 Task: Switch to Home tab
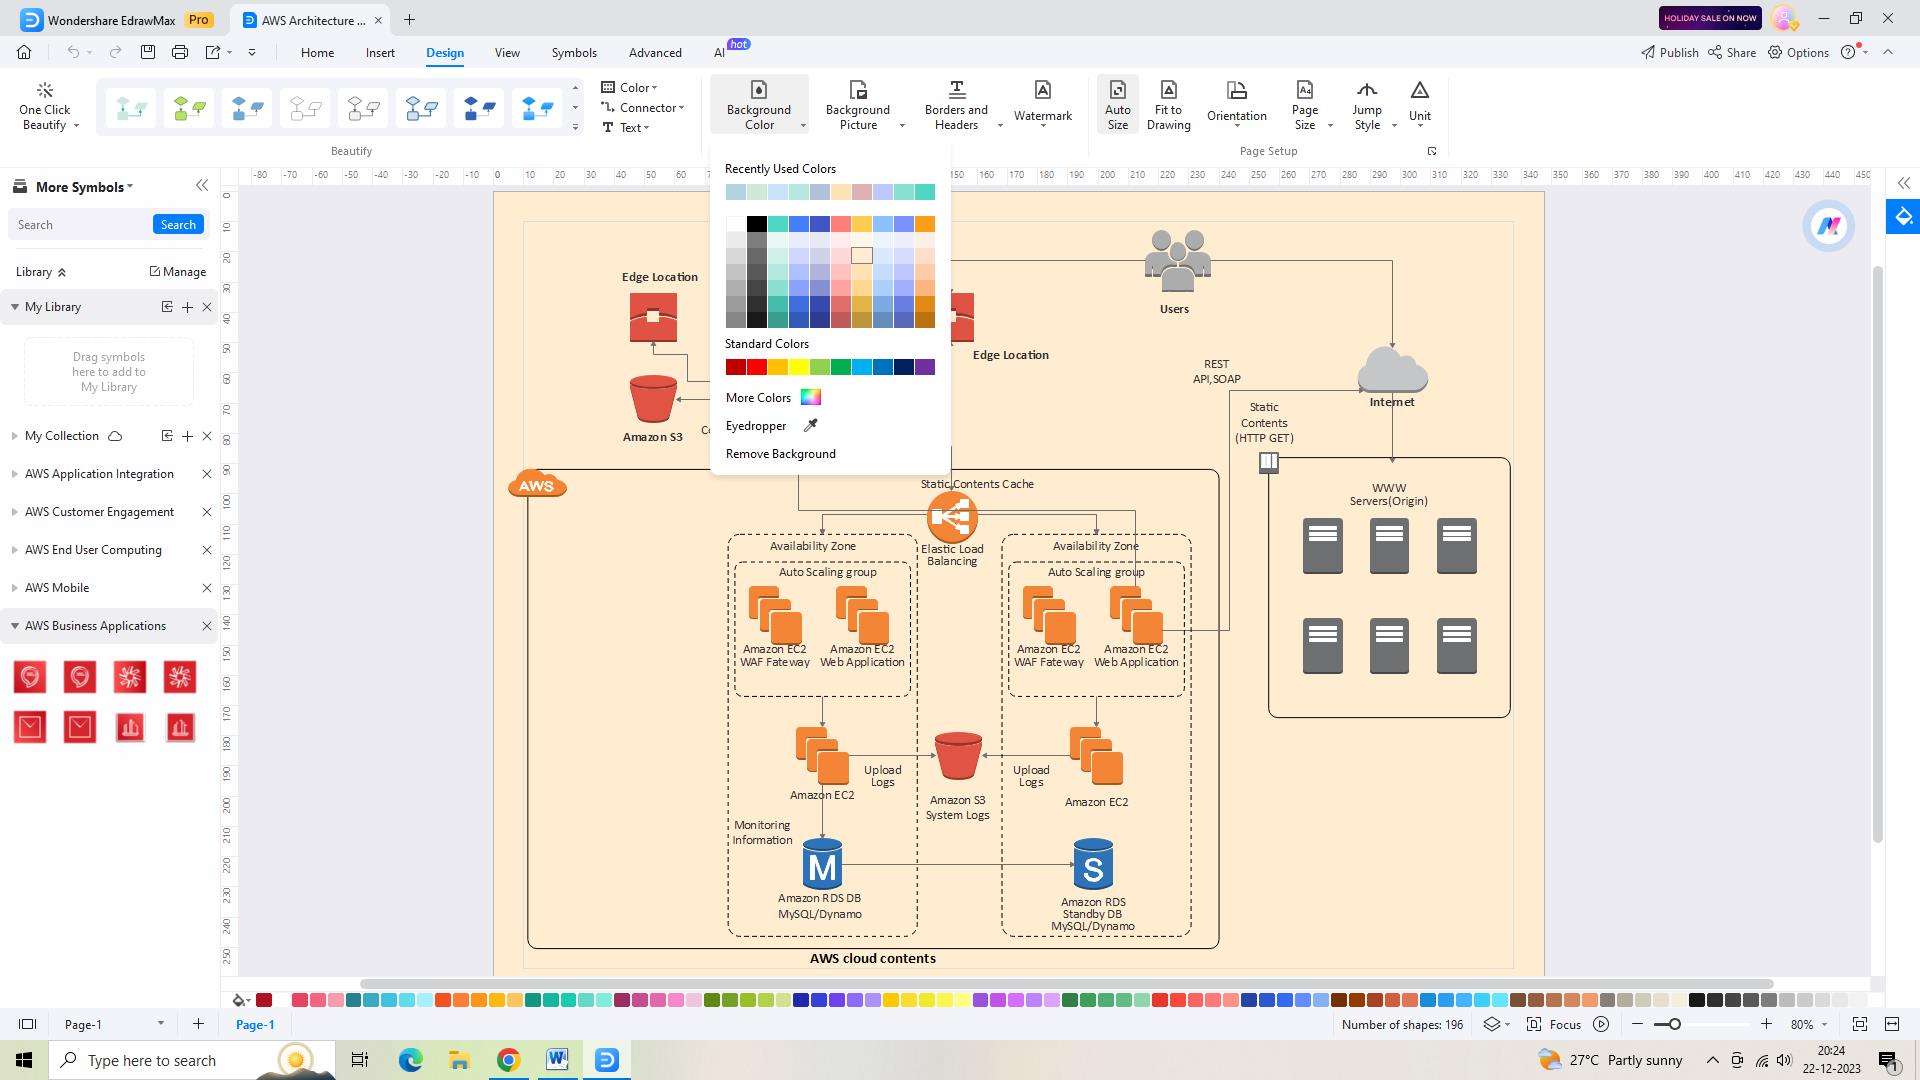[x=317, y=52]
